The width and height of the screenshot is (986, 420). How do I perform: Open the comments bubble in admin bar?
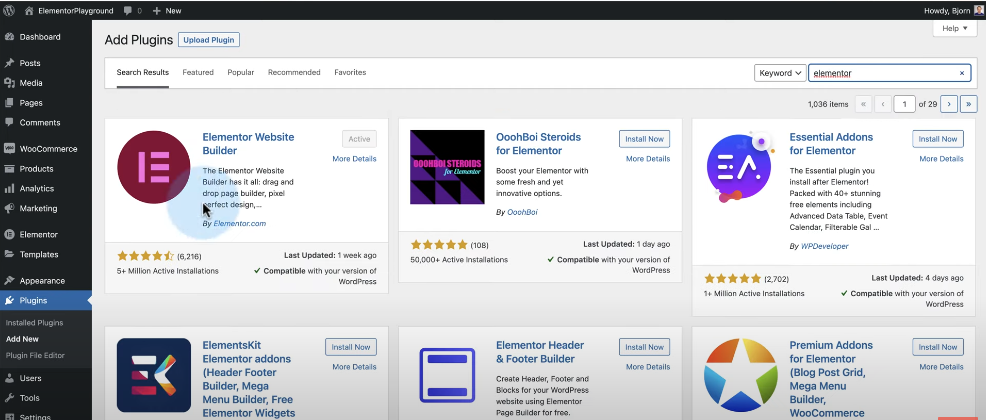click(128, 11)
